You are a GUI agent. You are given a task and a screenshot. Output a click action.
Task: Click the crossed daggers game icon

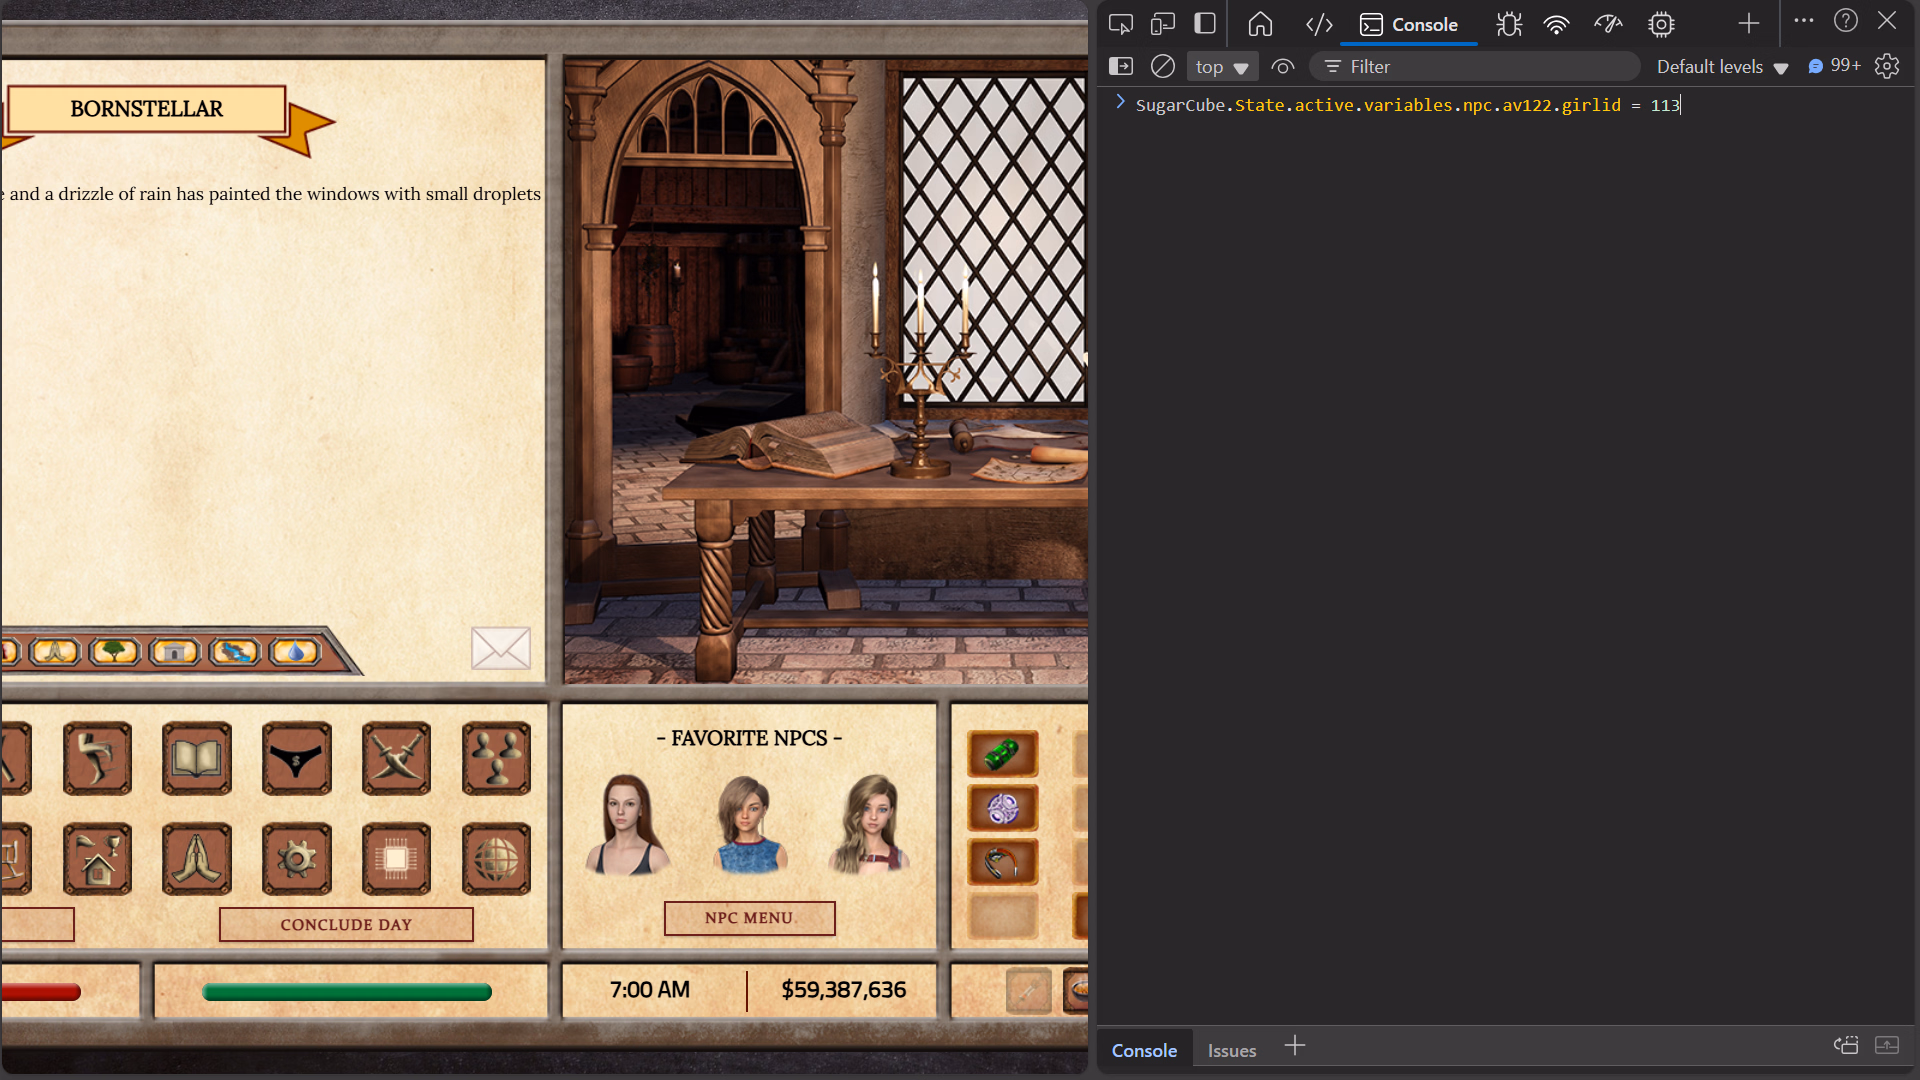(x=396, y=759)
